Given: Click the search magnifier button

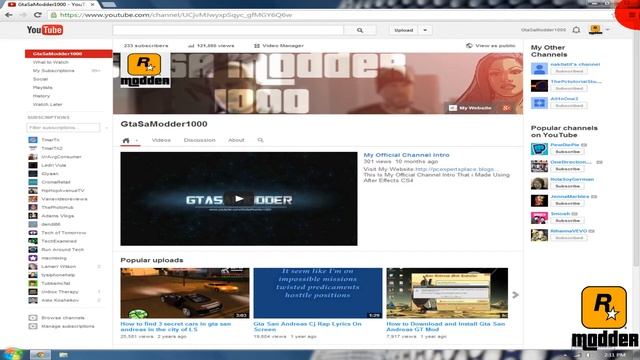Looking at the screenshot, I should pyautogui.click(x=360, y=30).
